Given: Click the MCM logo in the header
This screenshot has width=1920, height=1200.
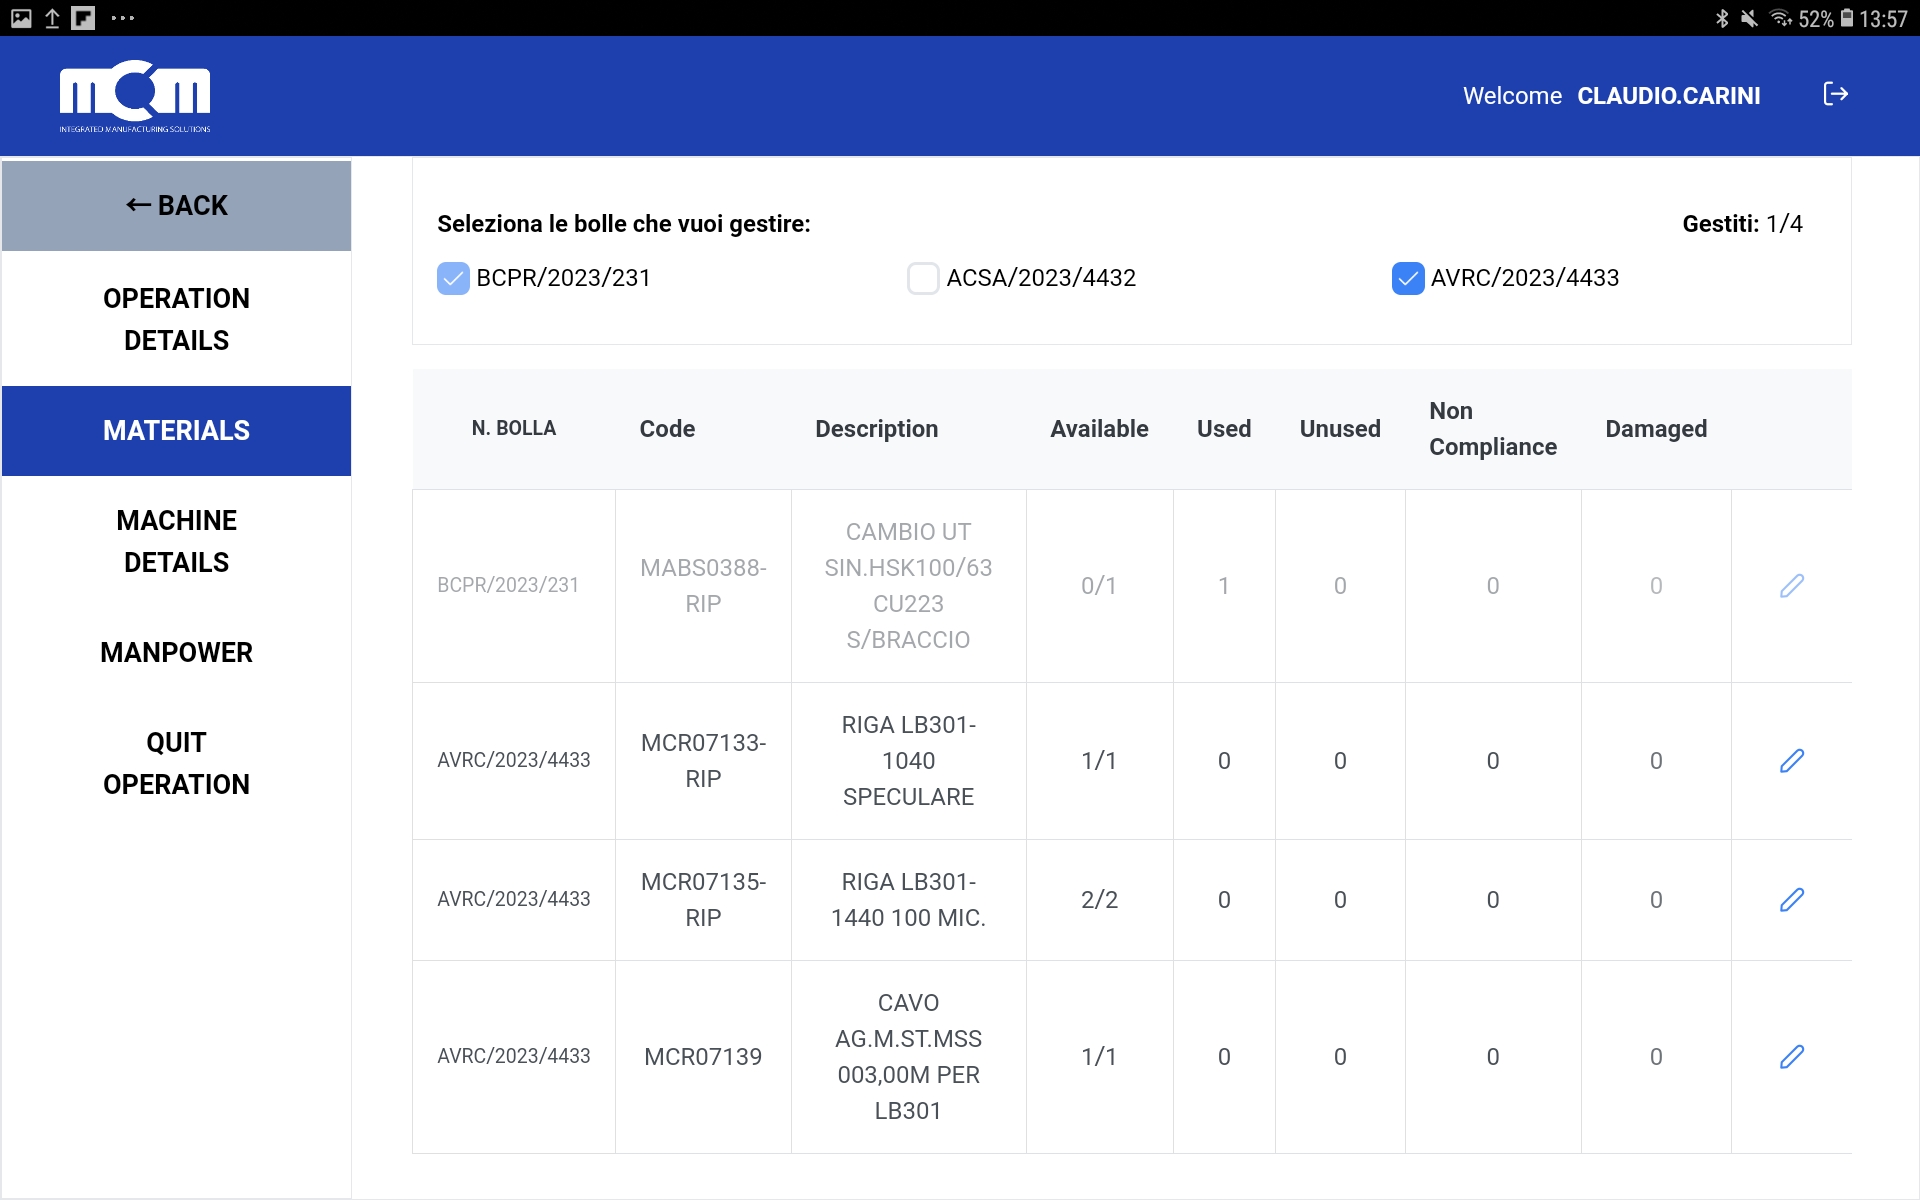Looking at the screenshot, I should coord(135,96).
